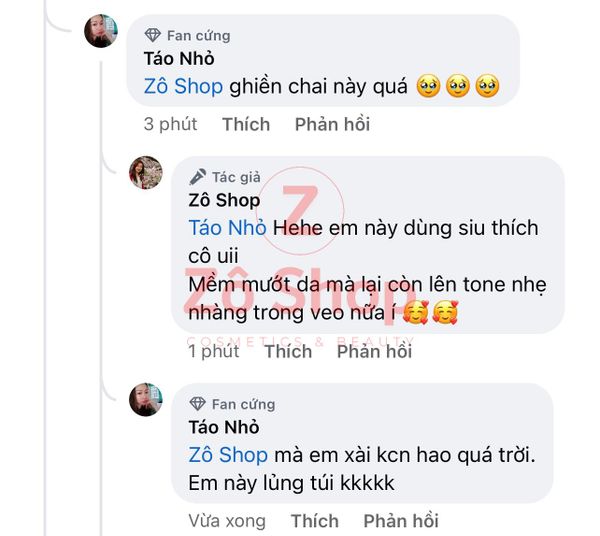Screen dimensions: 600x536
Task: Reply to the 'lủng túi kkkkk' comment
Action: tap(401, 521)
